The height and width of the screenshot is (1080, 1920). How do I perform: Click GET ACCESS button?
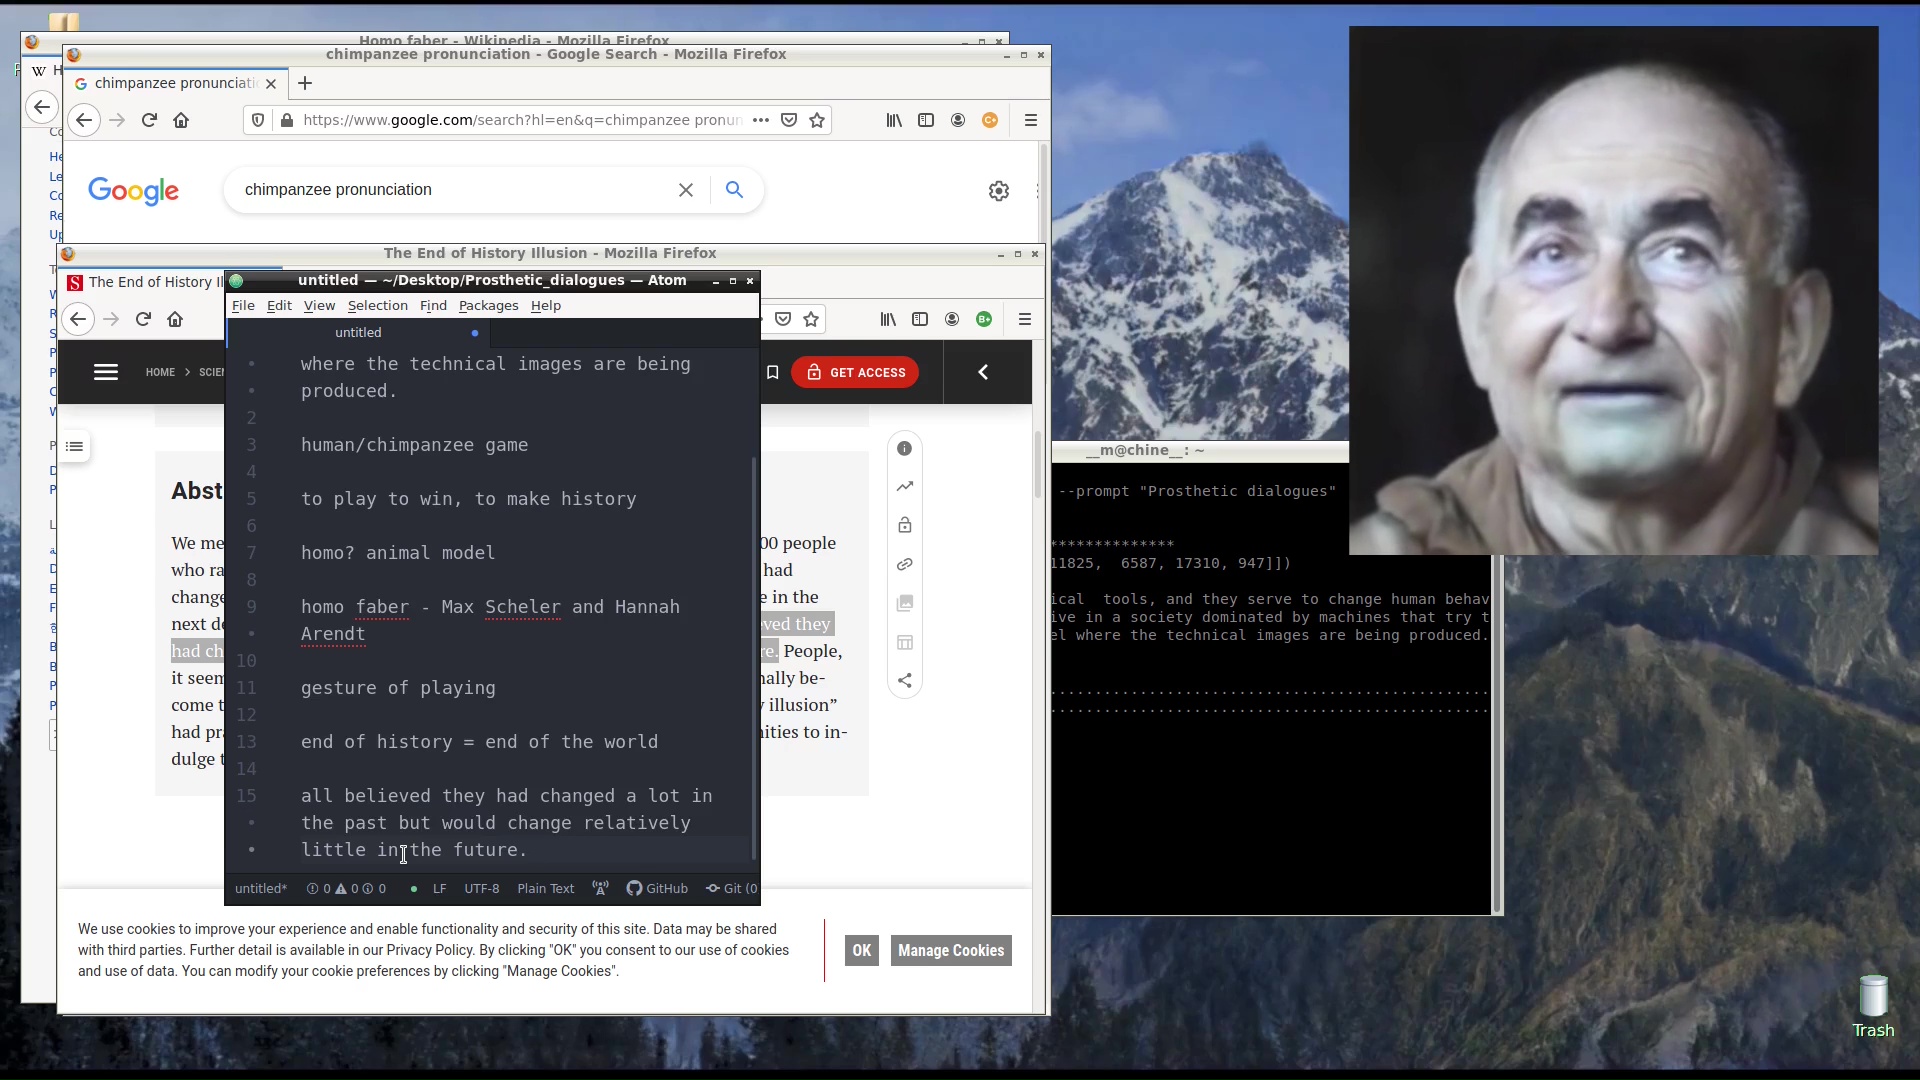click(x=855, y=372)
